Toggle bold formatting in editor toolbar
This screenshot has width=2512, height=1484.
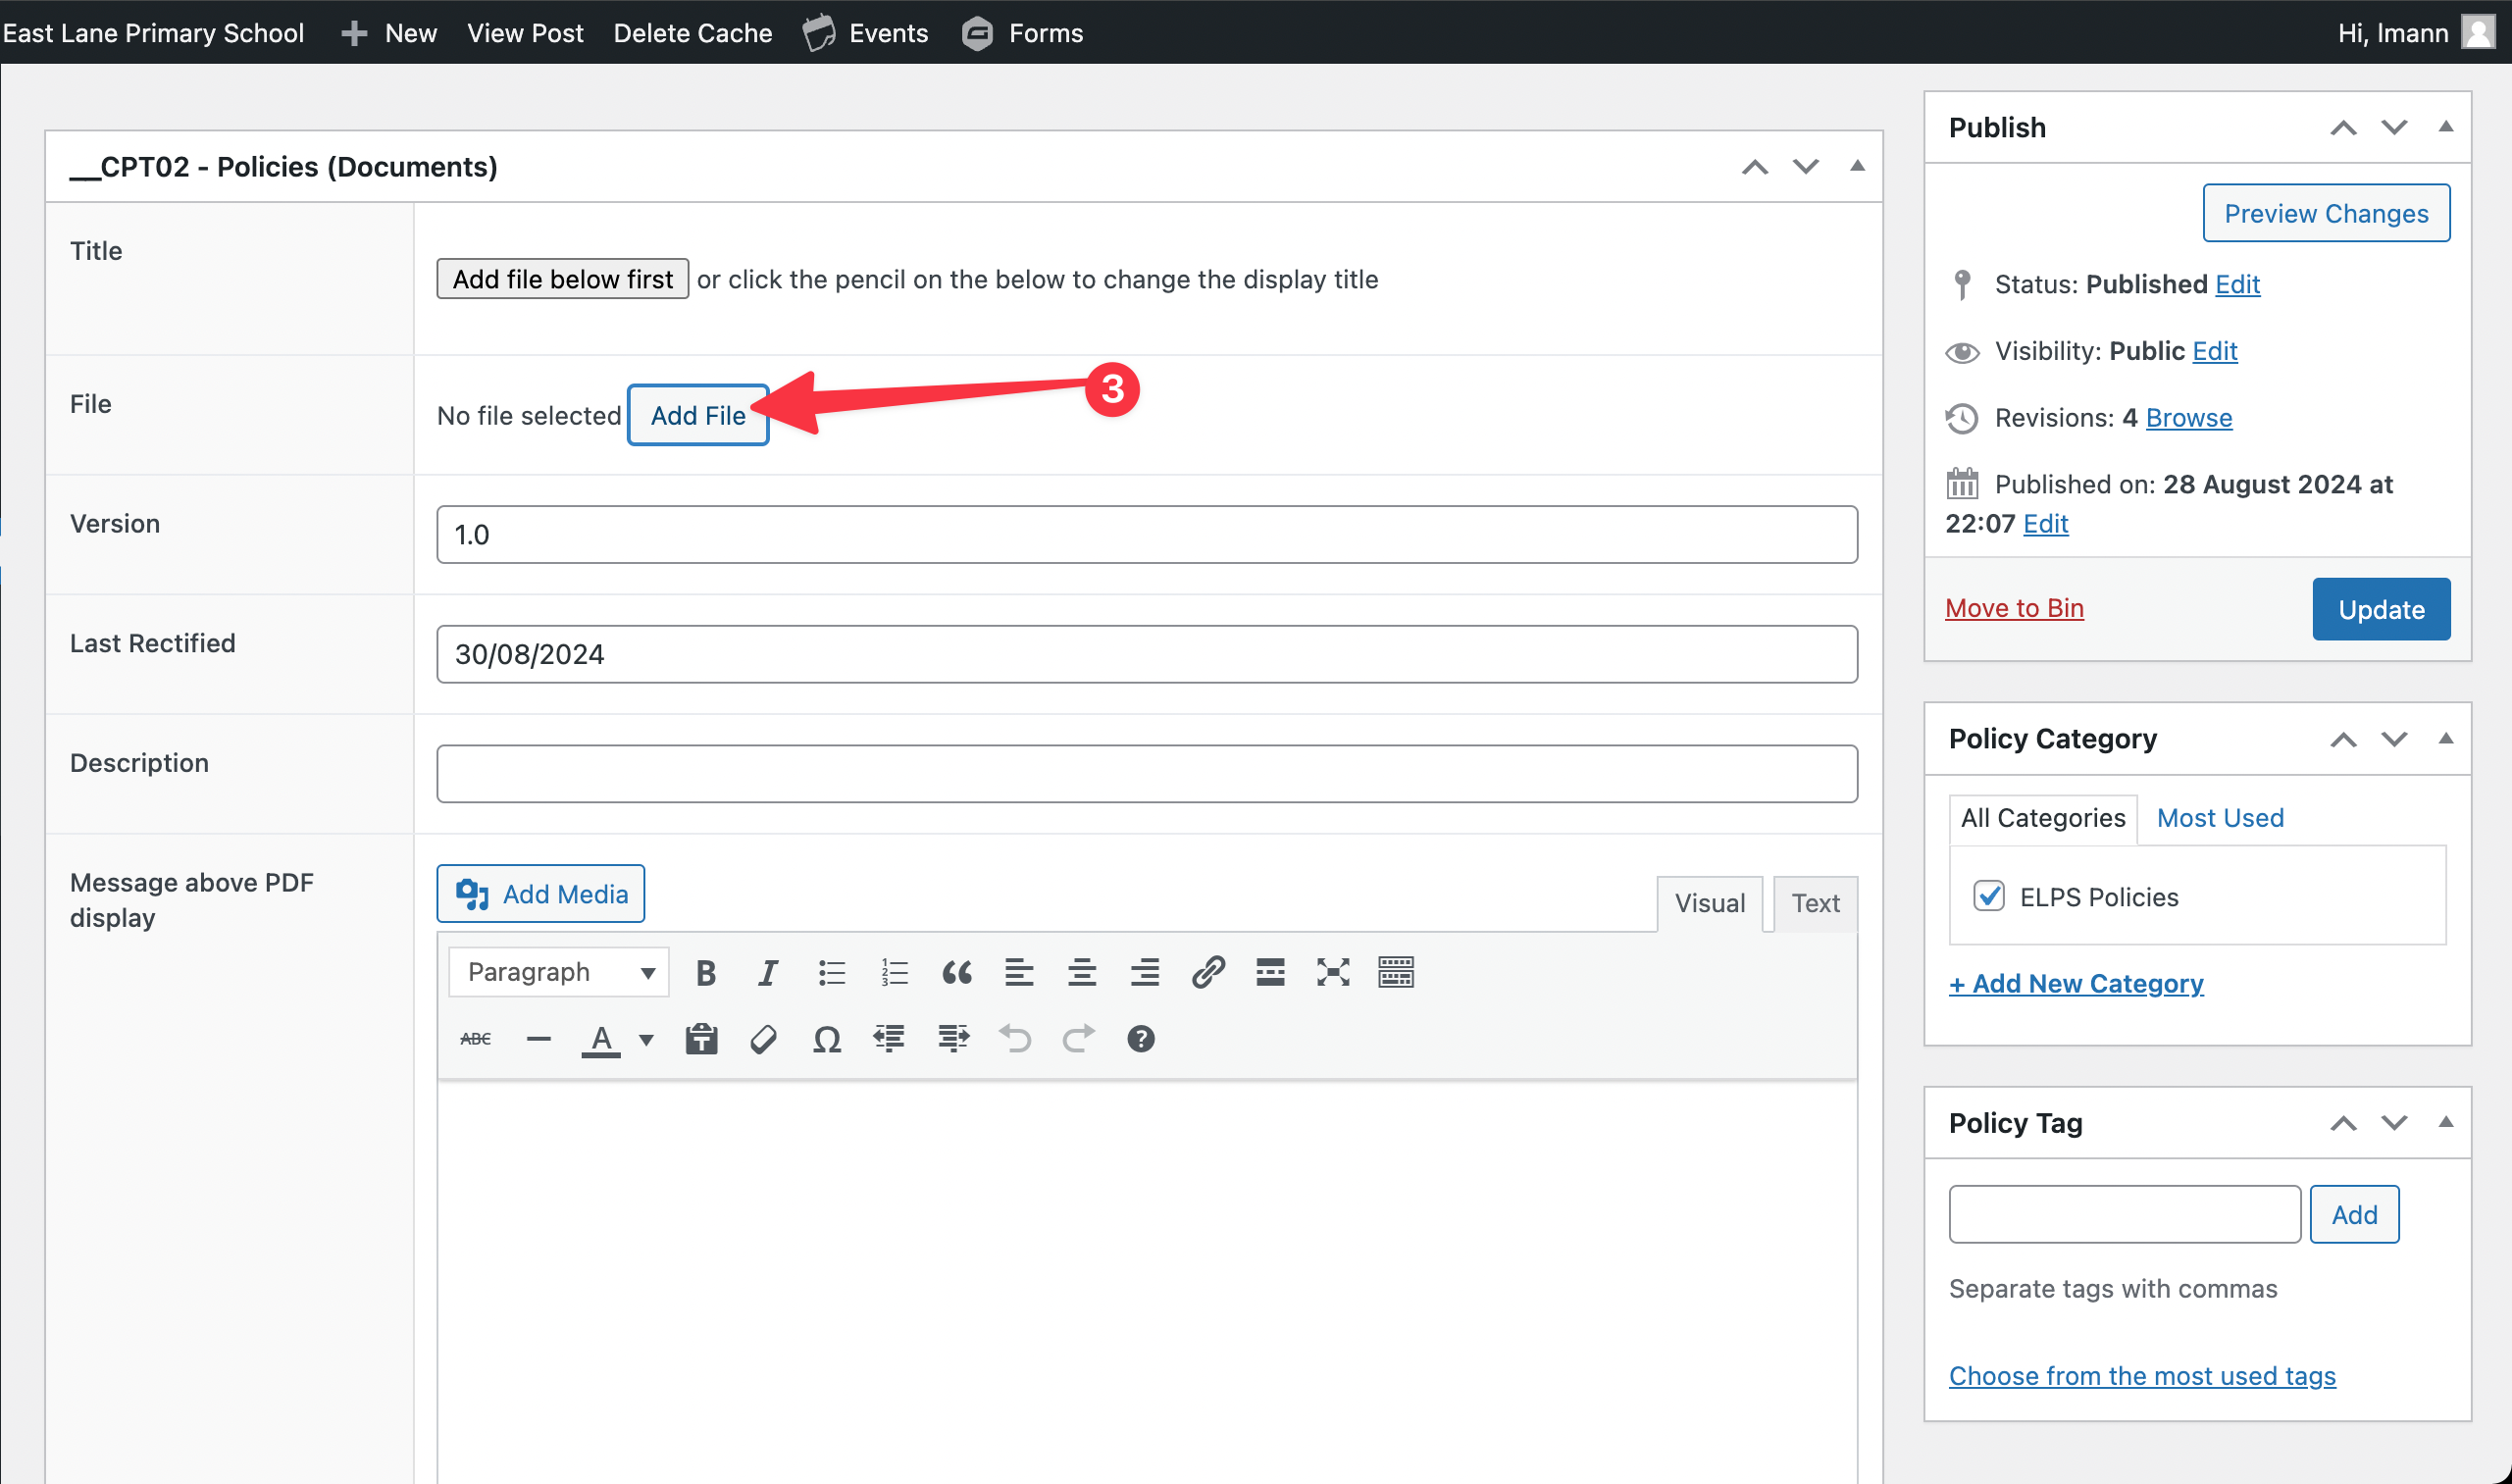[705, 972]
